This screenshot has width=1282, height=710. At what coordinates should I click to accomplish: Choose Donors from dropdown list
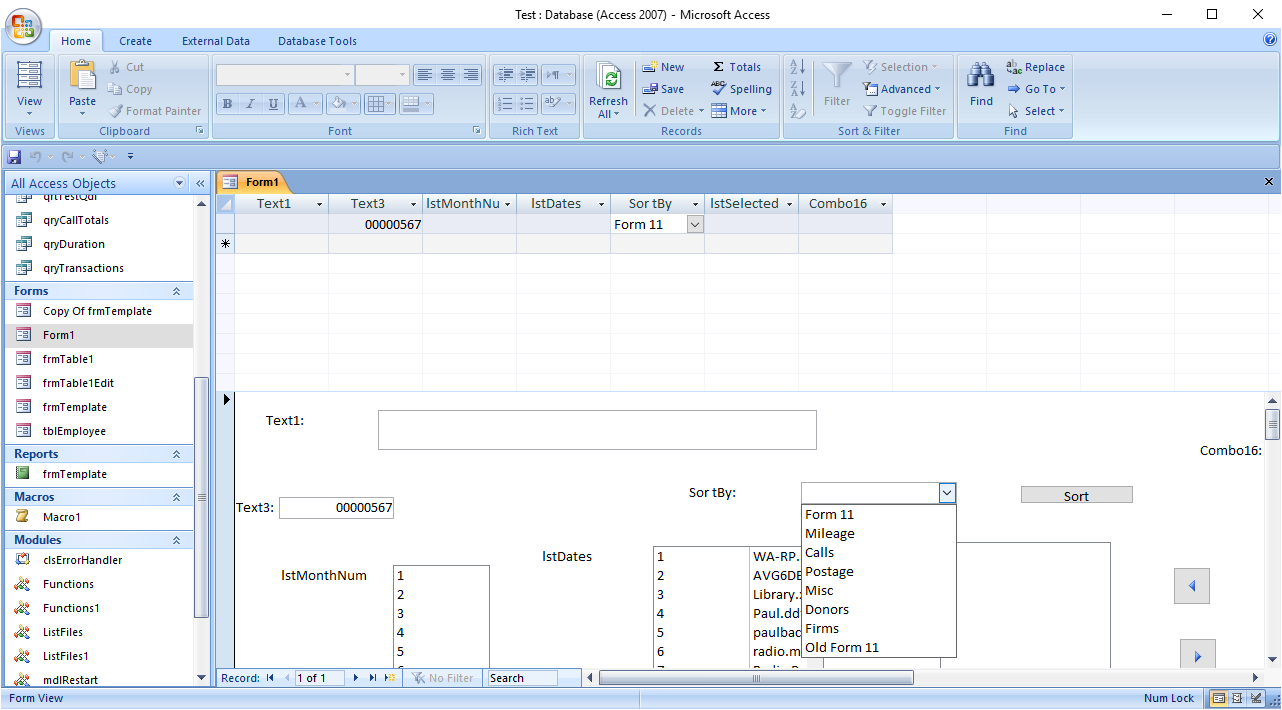[x=878, y=610]
